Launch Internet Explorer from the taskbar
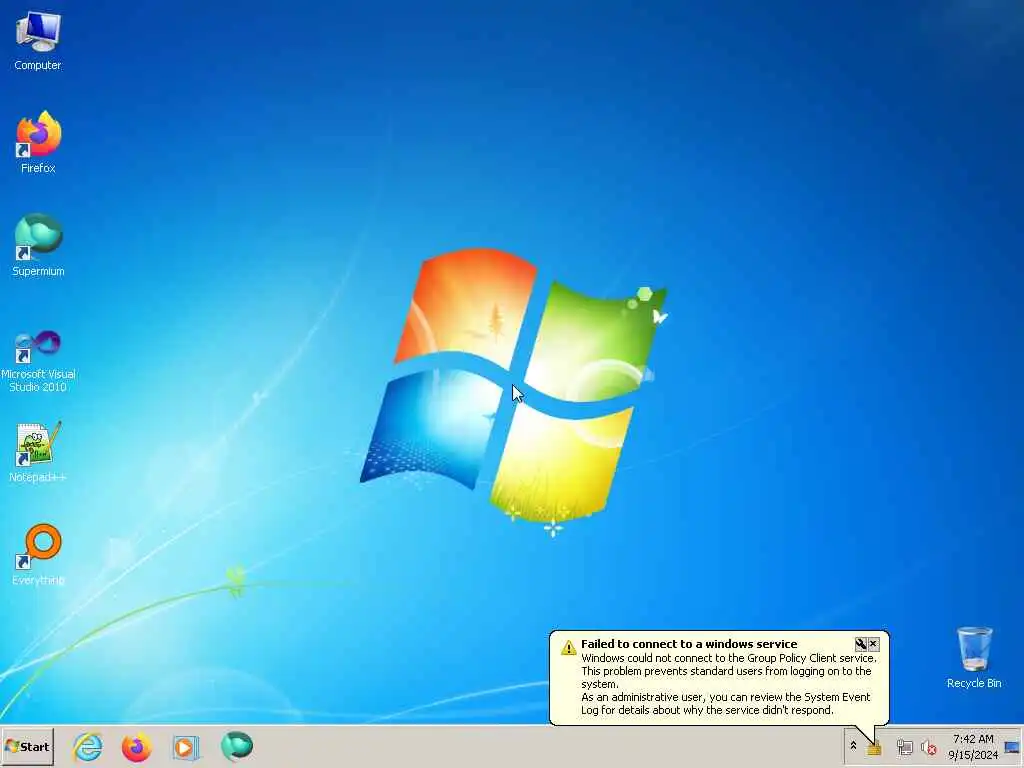This screenshot has width=1024, height=768. (x=88, y=747)
